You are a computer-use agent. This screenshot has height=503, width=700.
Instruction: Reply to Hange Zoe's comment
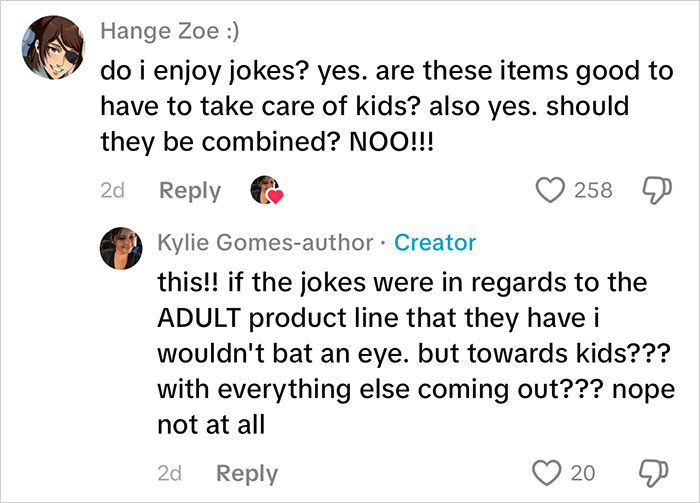click(190, 190)
